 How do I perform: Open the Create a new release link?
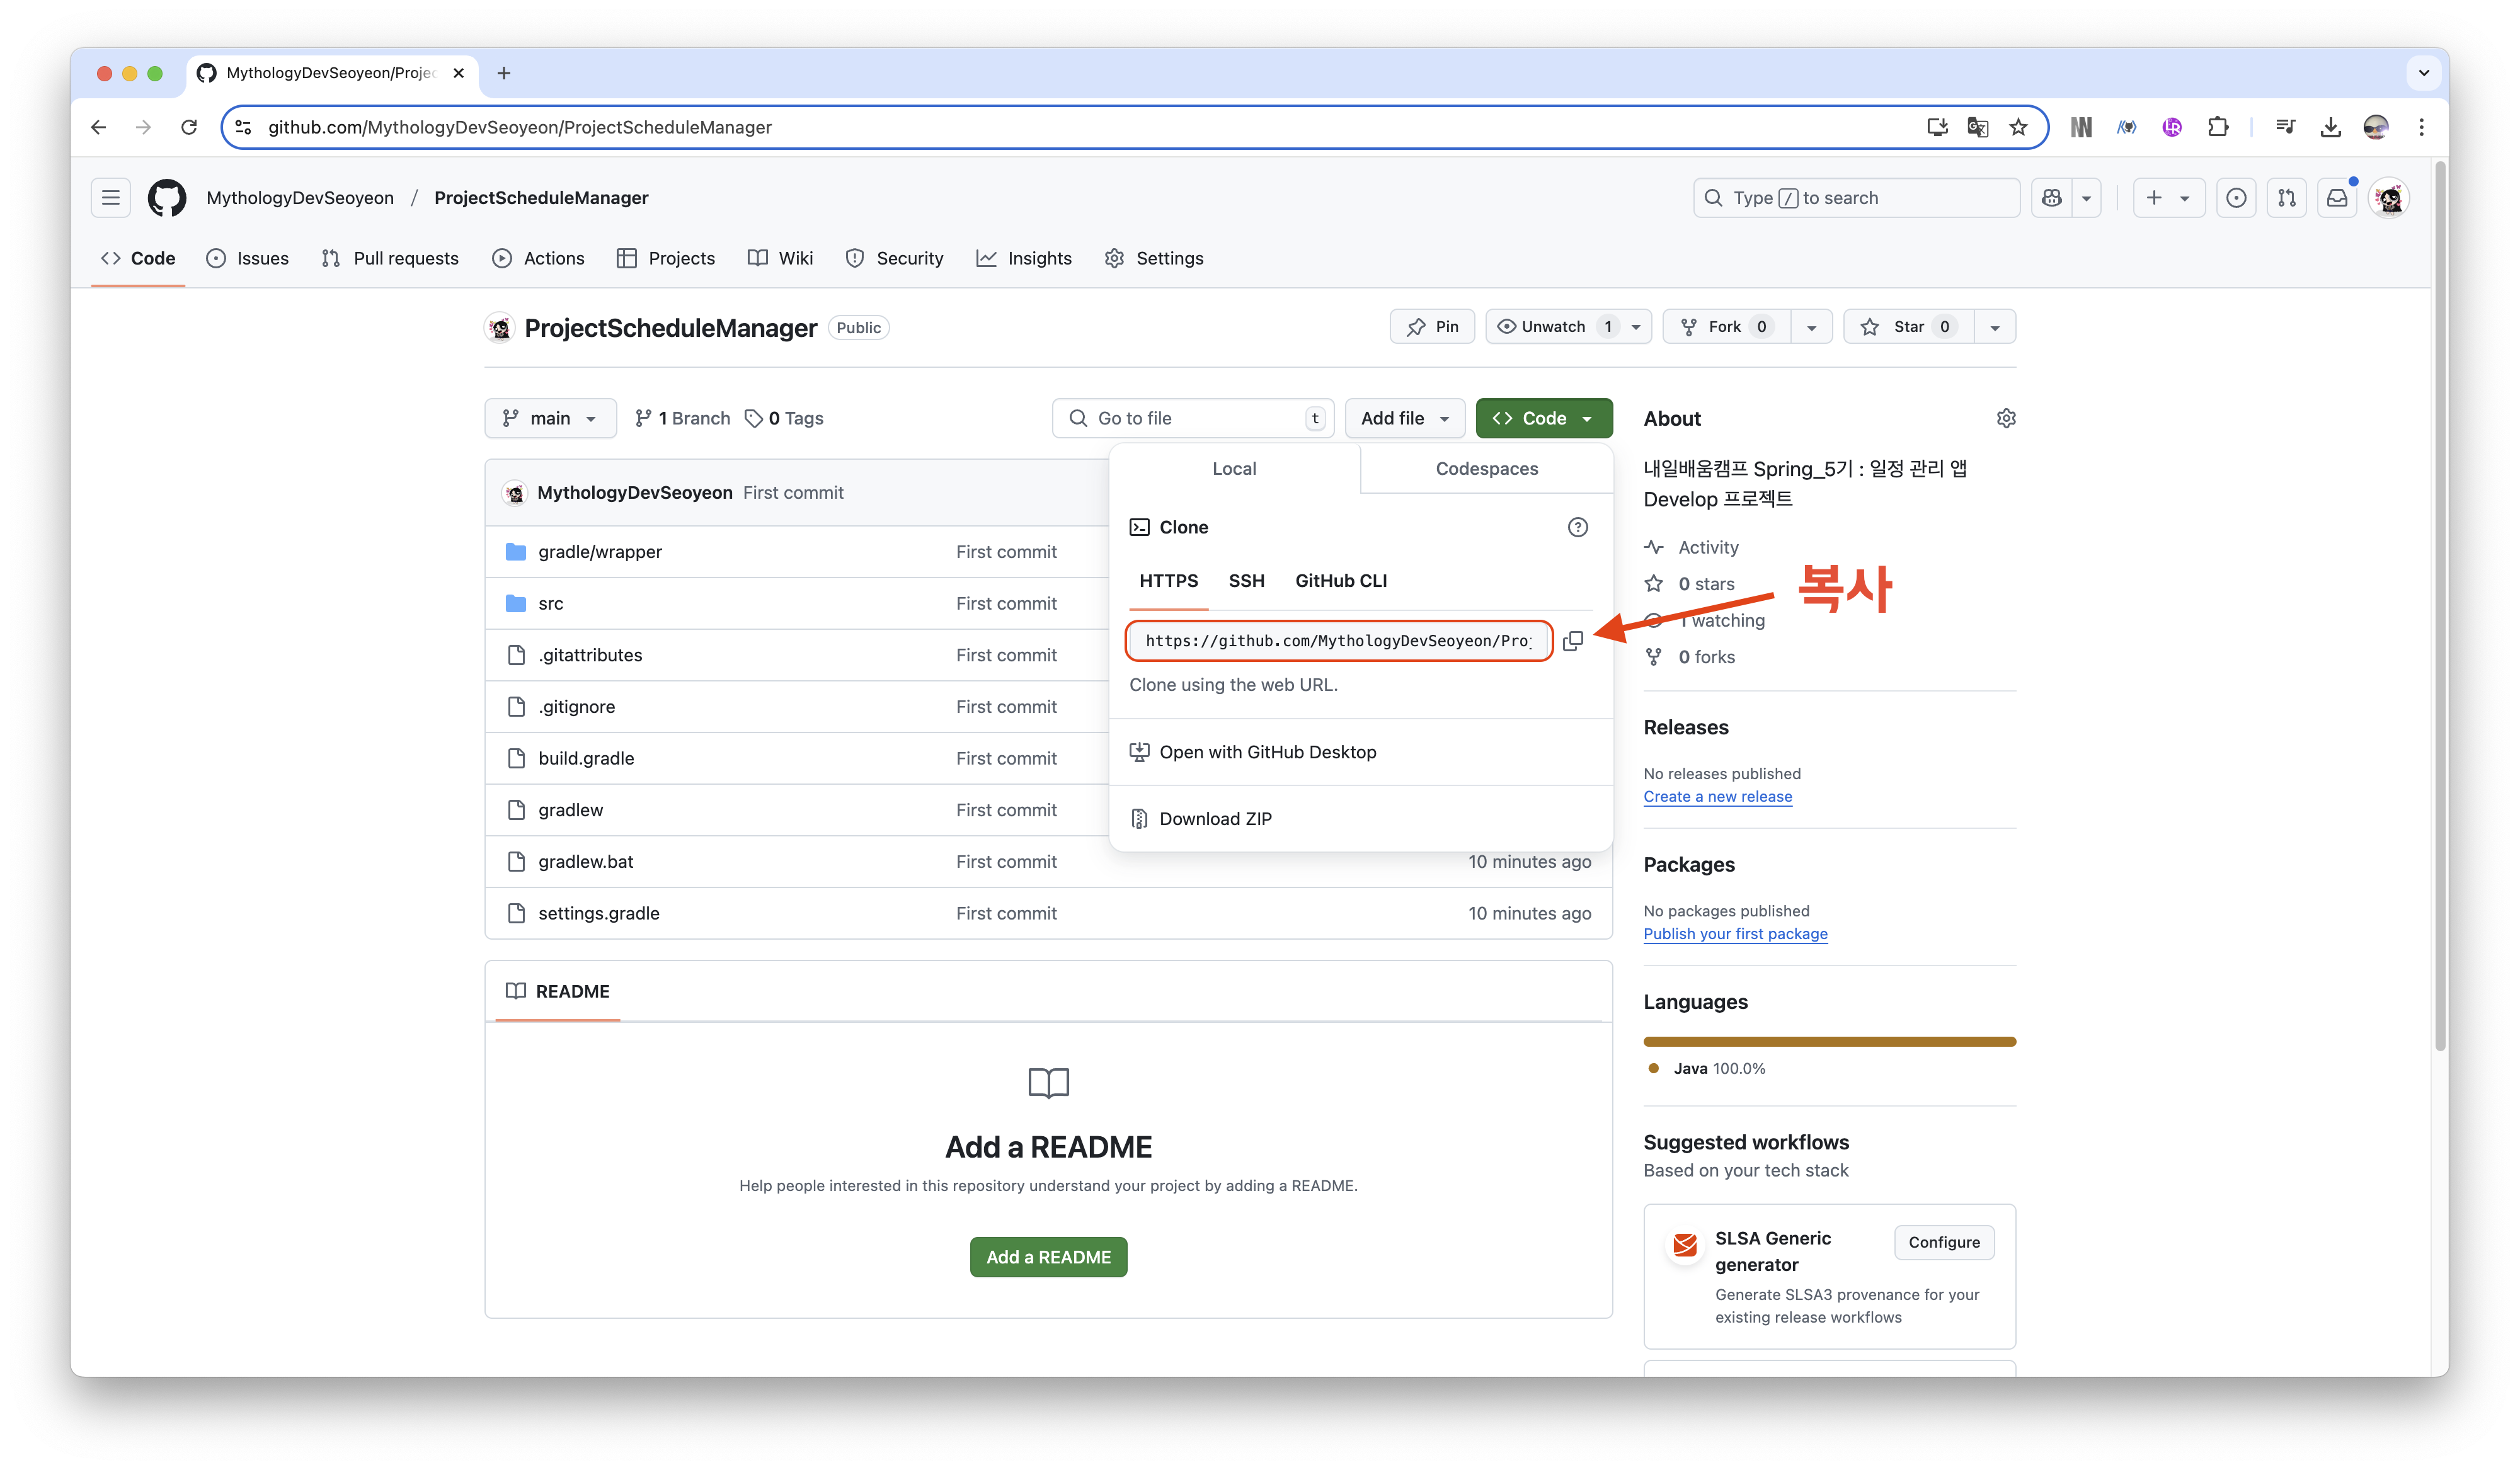click(x=1717, y=797)
